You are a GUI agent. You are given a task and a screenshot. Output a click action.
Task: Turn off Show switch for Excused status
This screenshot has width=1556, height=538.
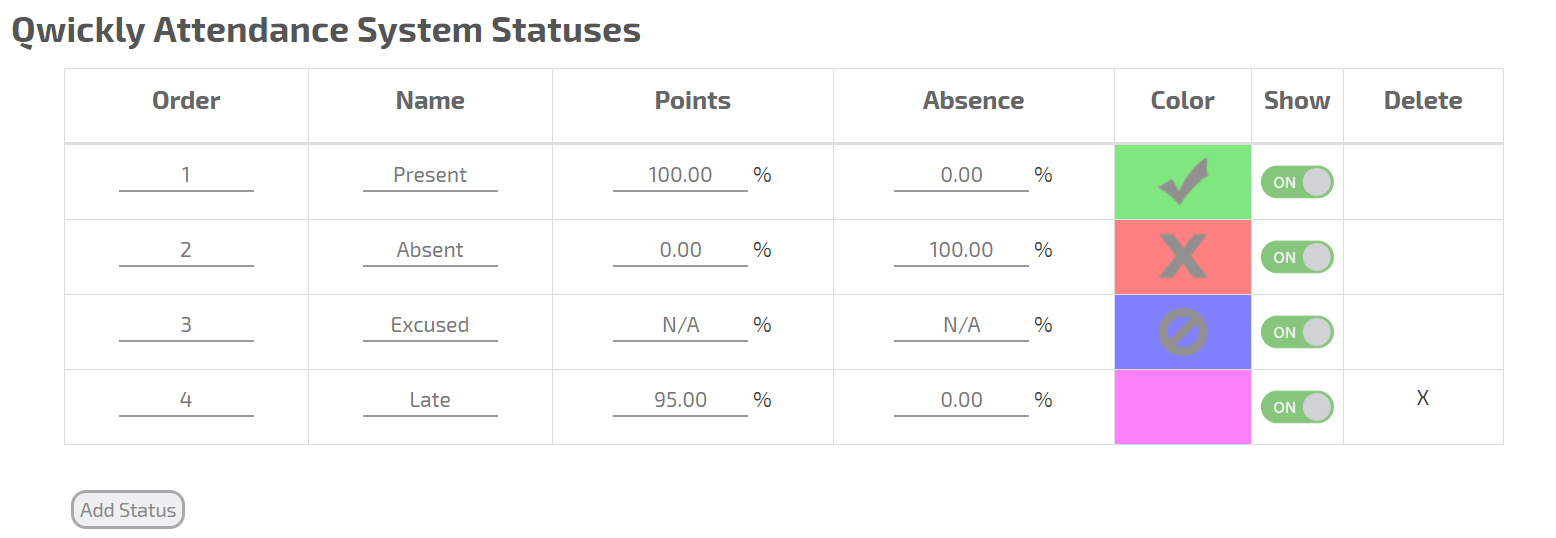[1297, 332]
